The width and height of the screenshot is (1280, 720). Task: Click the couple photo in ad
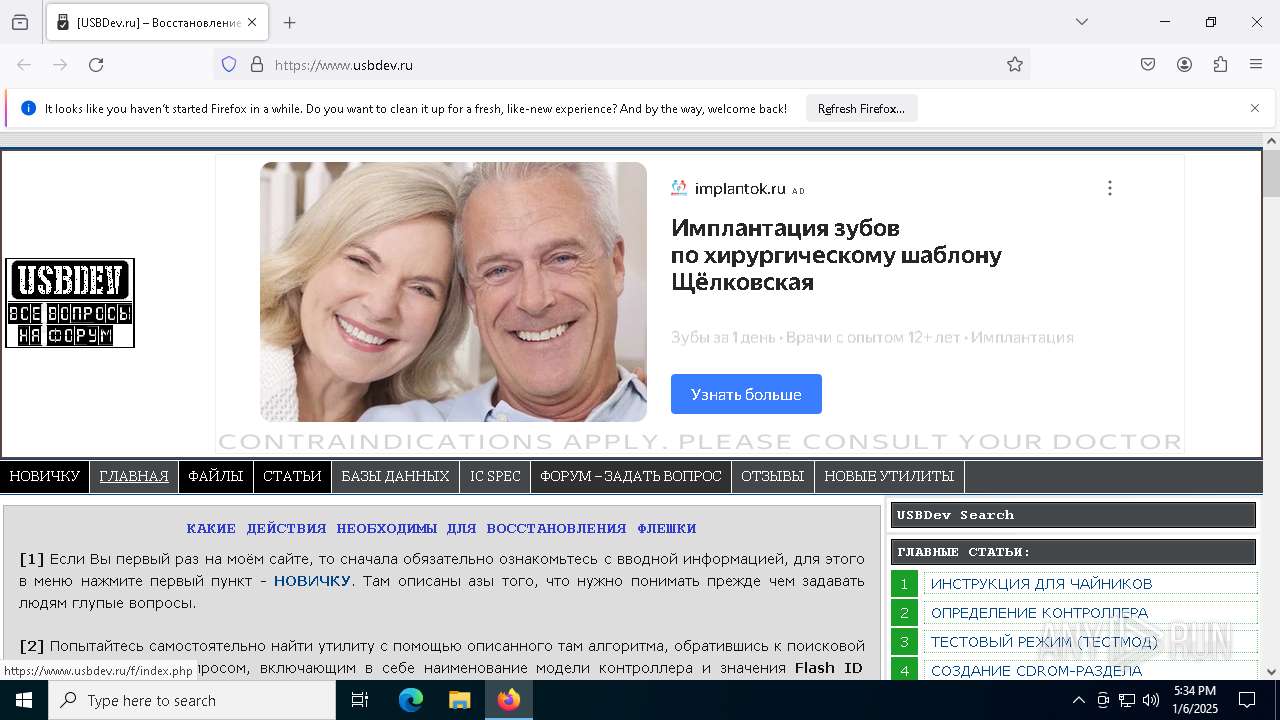pos(453,292)
